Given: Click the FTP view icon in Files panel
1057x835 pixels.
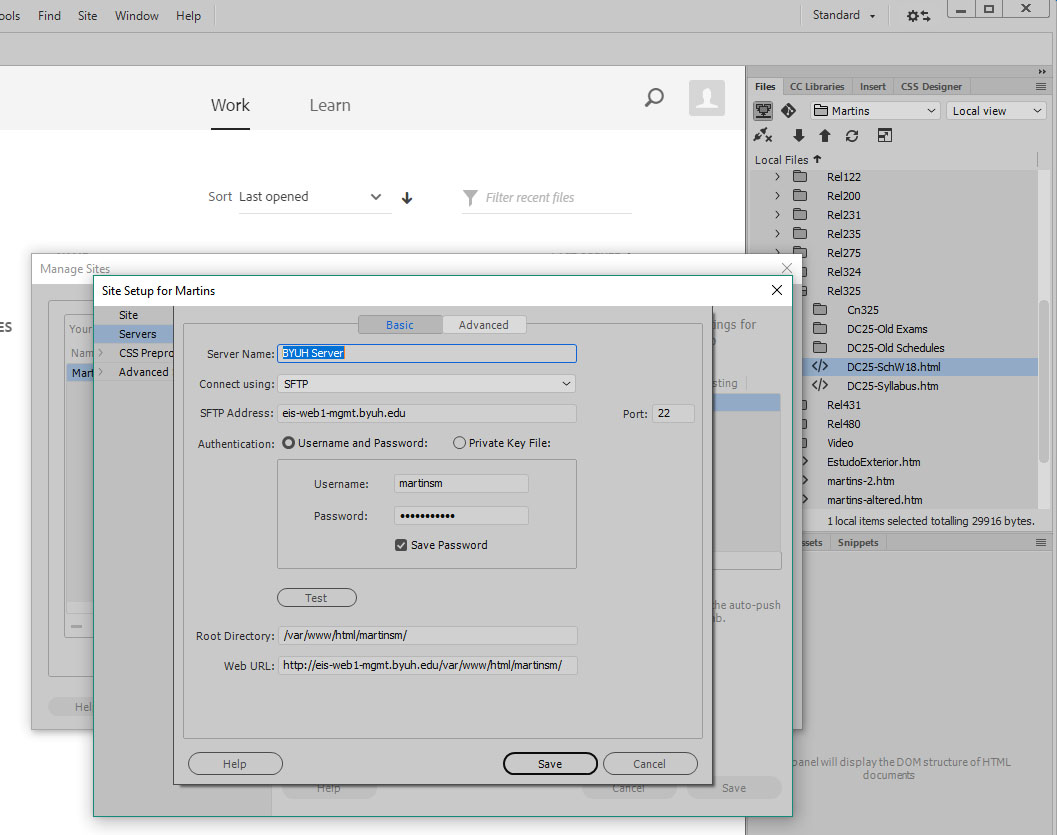Looking at the screenshot, I should click(x=764, y=111).
